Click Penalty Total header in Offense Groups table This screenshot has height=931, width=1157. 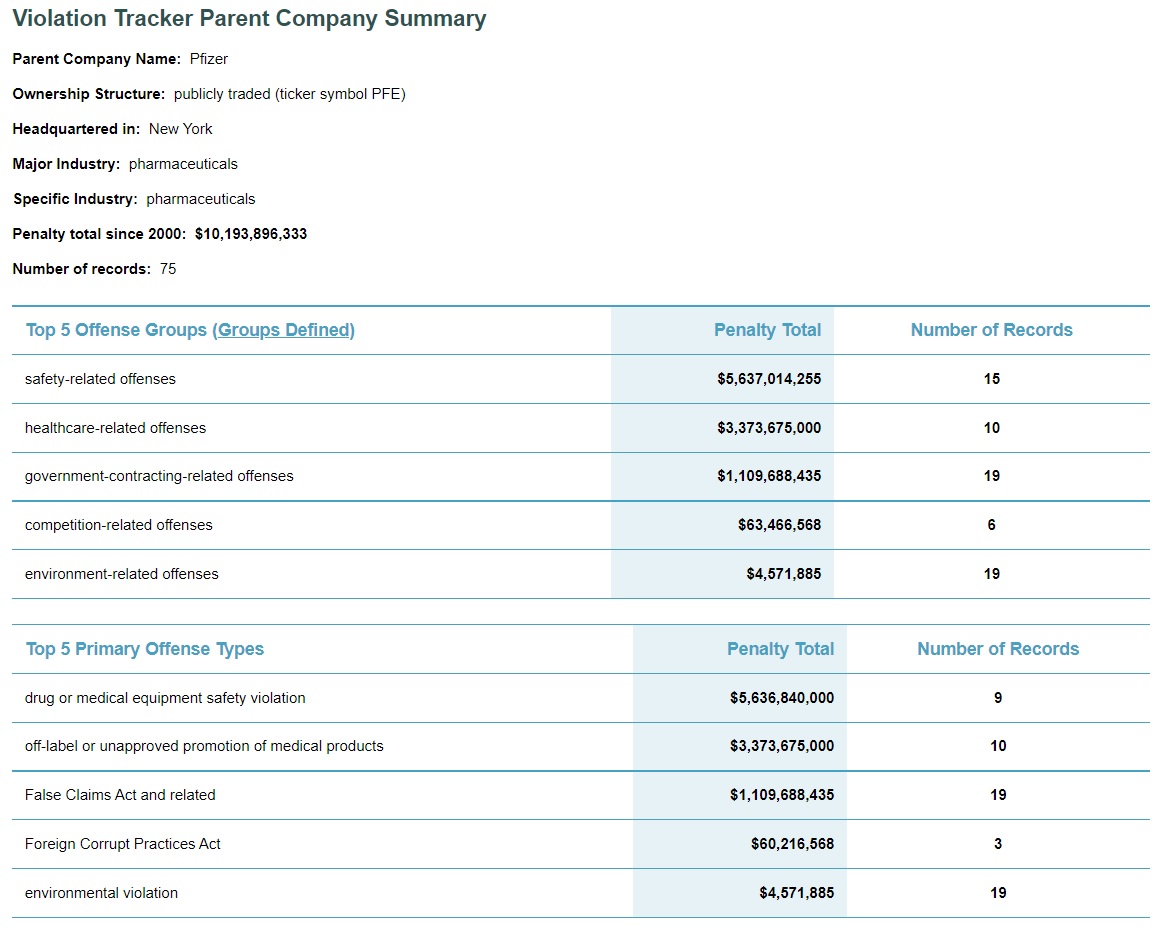(x=767, y=330)
